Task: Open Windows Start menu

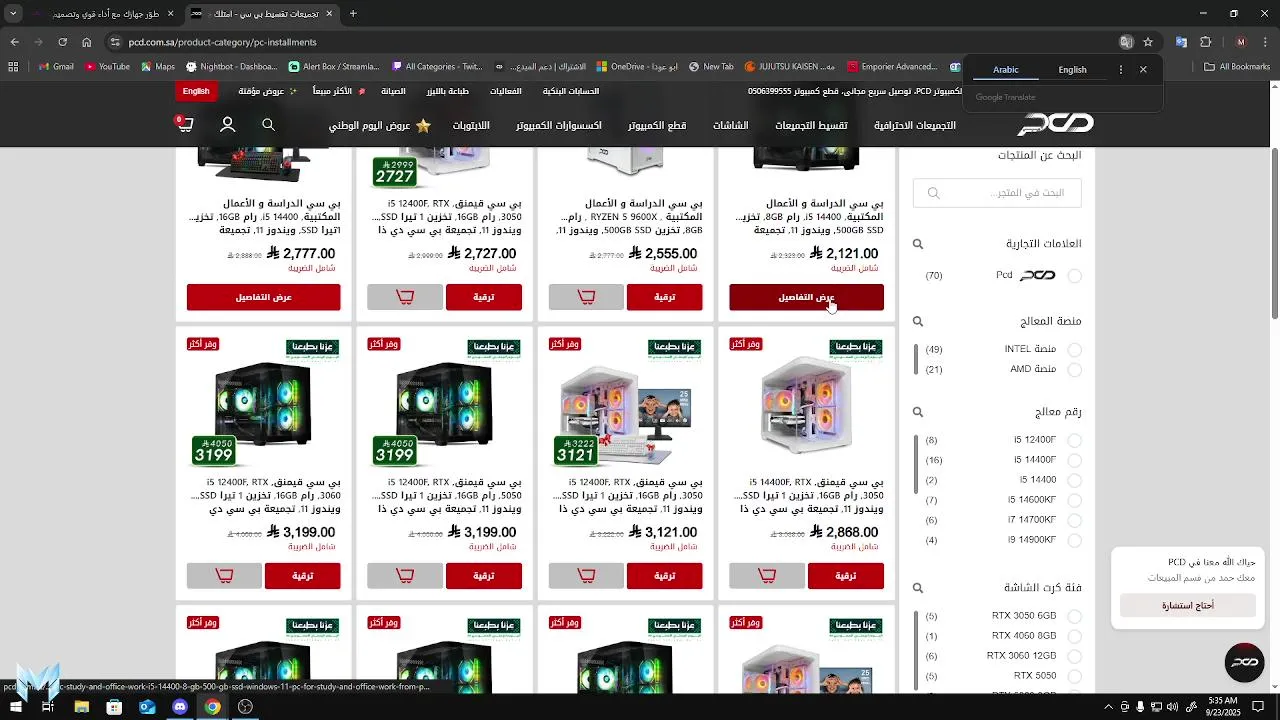Action: (15, 707)
